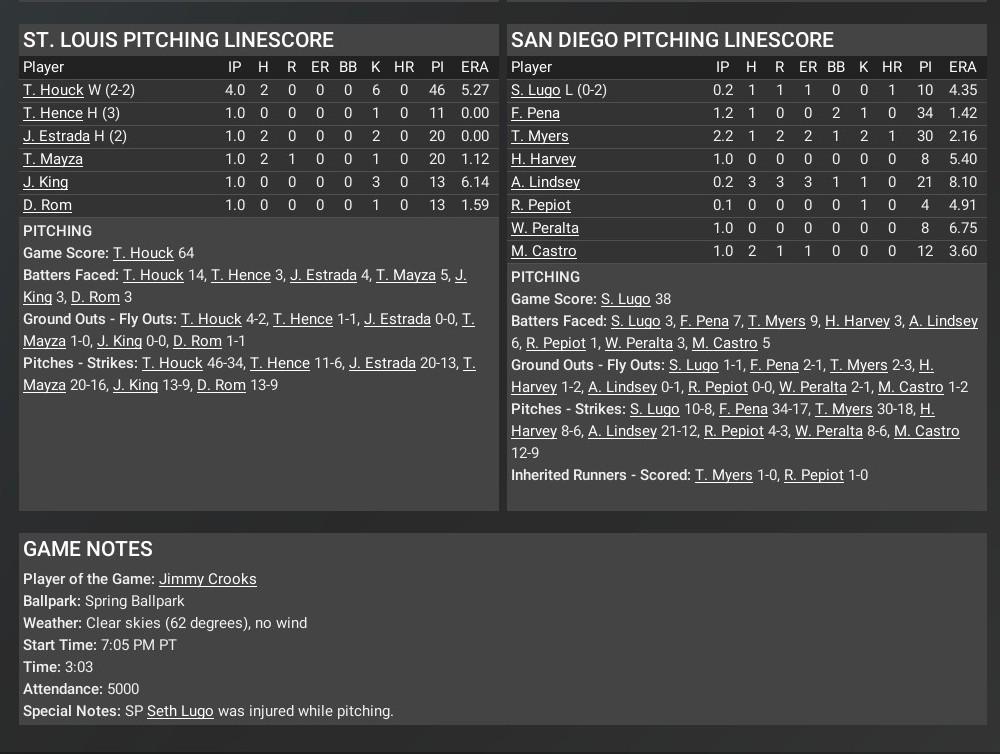
Task: Open T. Mayza in the St. Louis linescore table
Action: [53, 159]
